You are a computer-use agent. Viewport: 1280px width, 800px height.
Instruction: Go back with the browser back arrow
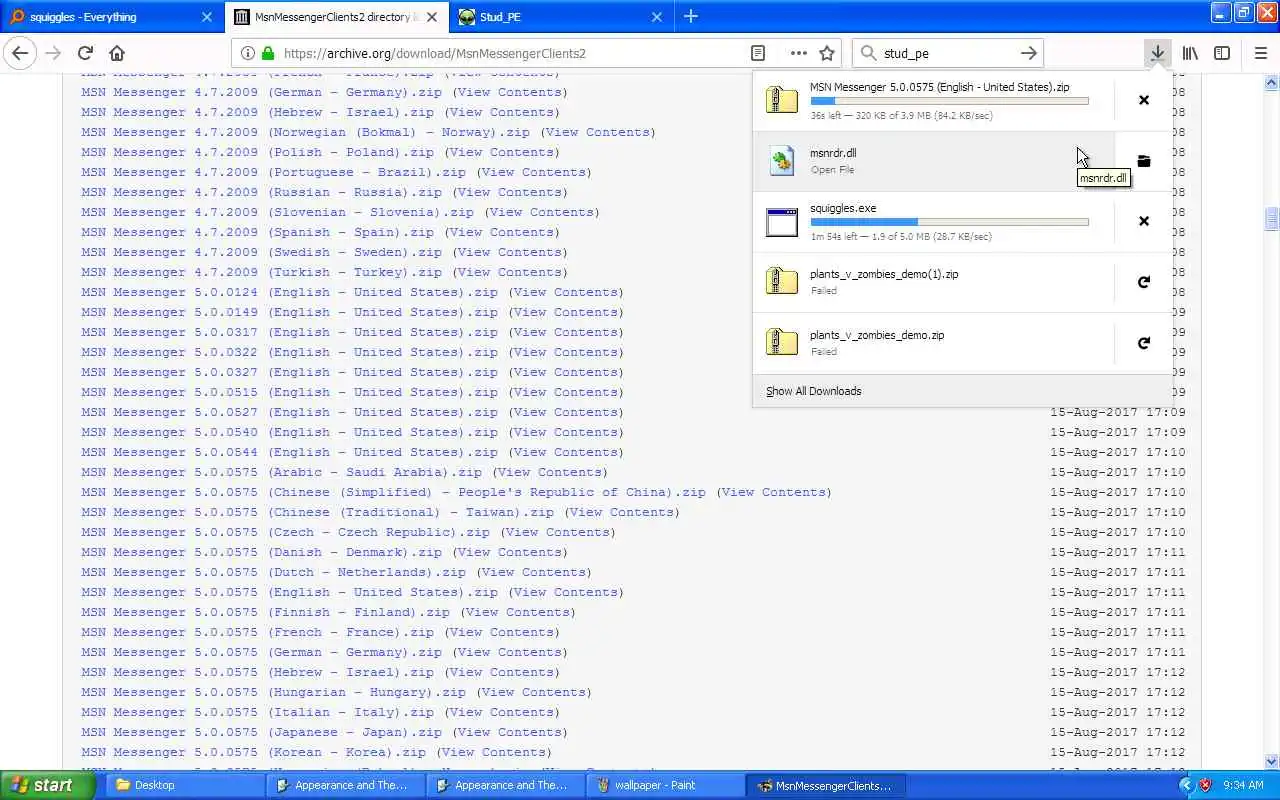[20, 53]
